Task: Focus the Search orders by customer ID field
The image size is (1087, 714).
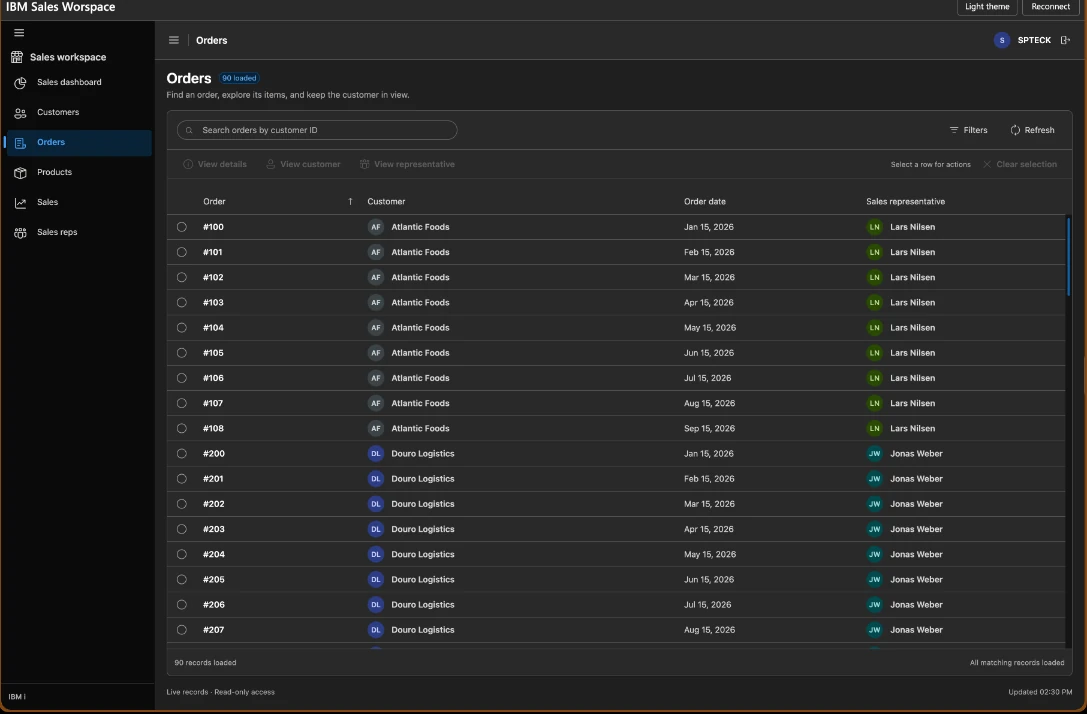Action: click(317, 130)
